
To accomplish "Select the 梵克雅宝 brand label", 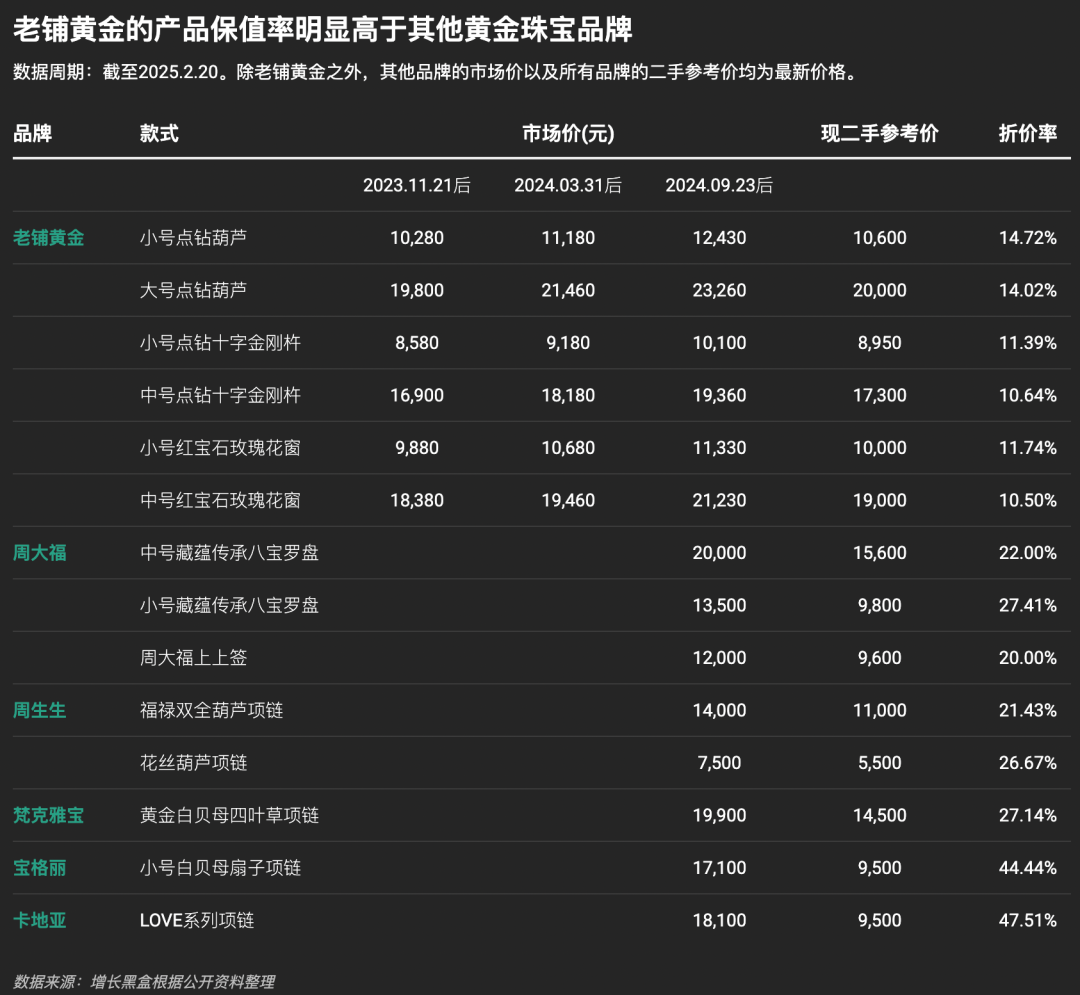I will (x=48, y=815).
